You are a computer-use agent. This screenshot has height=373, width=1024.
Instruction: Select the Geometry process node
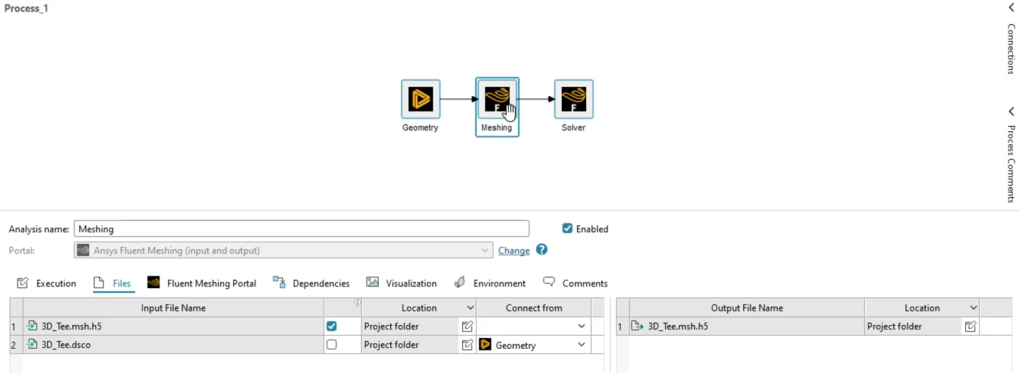421,99
